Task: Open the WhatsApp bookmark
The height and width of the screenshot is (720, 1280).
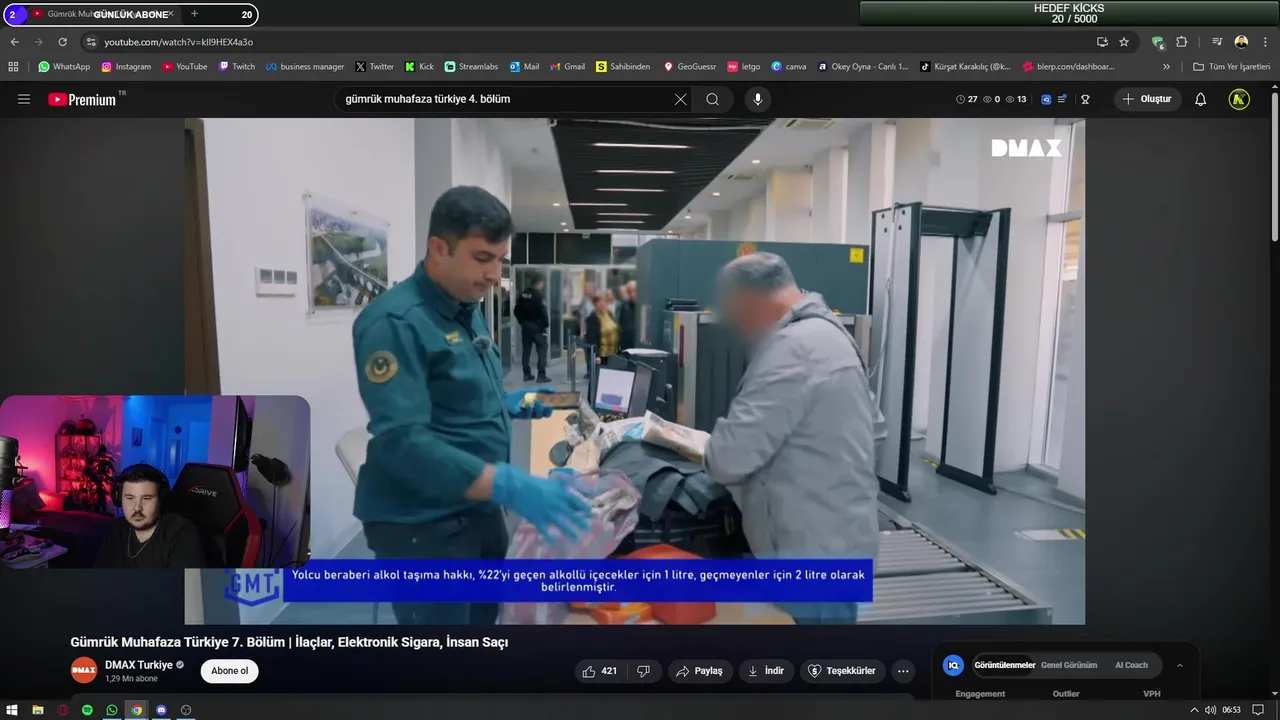Action: tap(64, 67)
